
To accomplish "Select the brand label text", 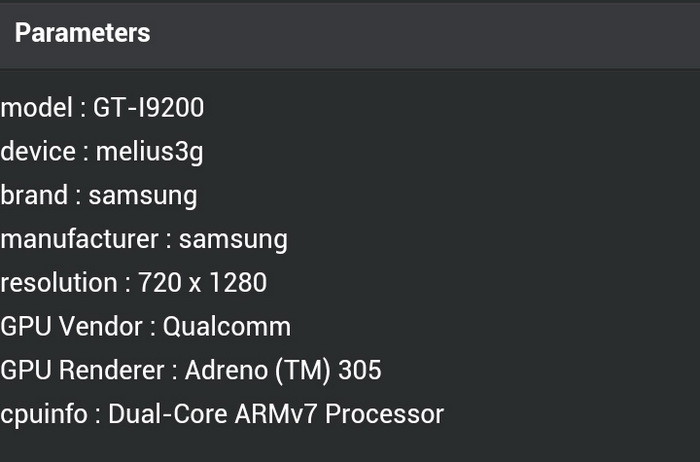I will pyautogui.click(x=34, y=195).
